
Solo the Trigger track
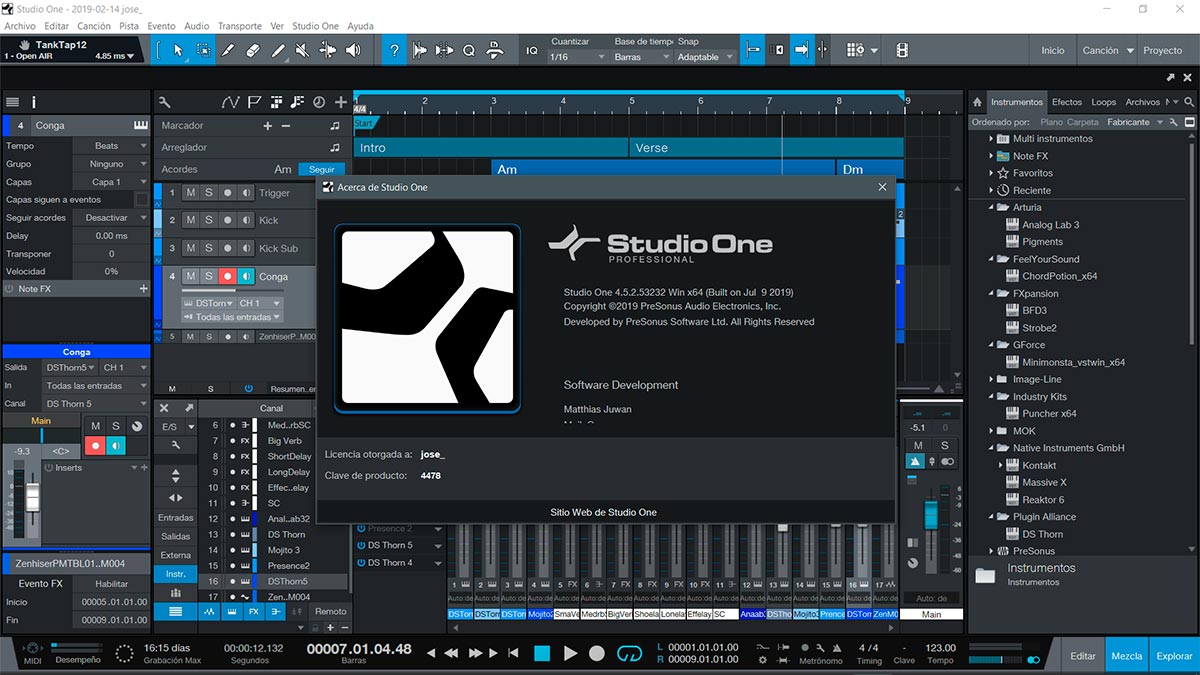[x=209, y=193]
